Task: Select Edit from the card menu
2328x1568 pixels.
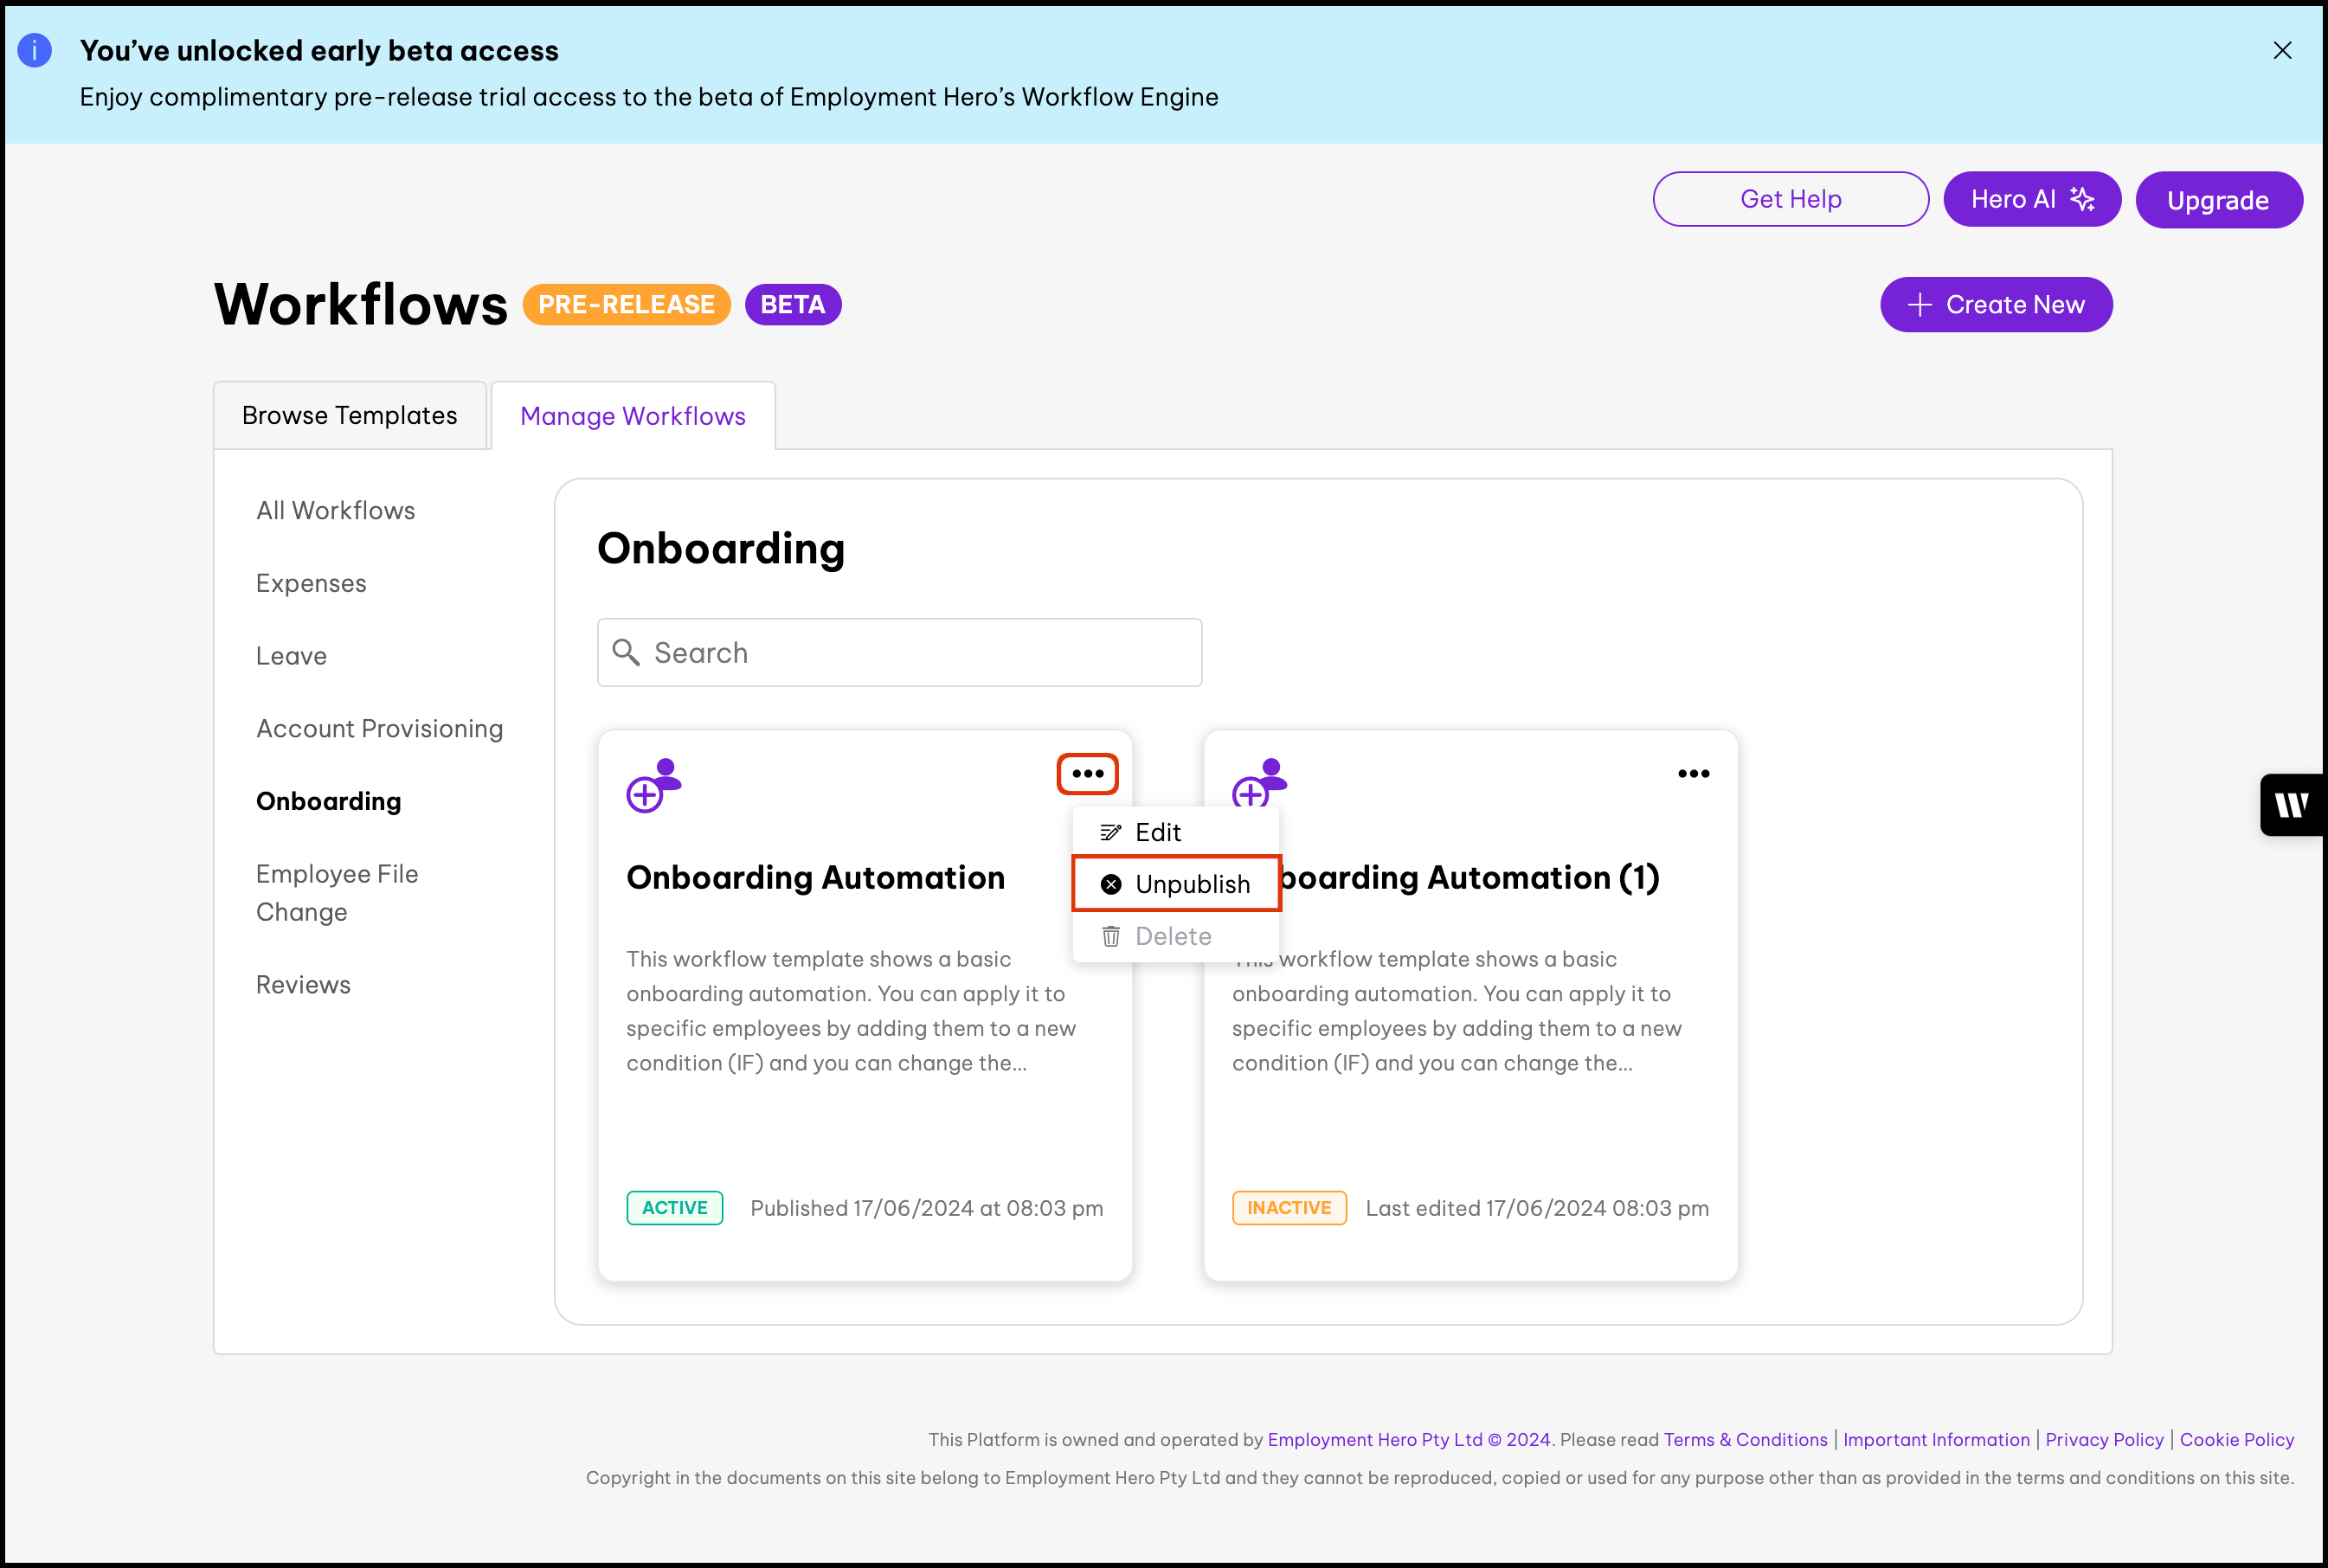Action: pyautogui.click(x=1157, y=832)
